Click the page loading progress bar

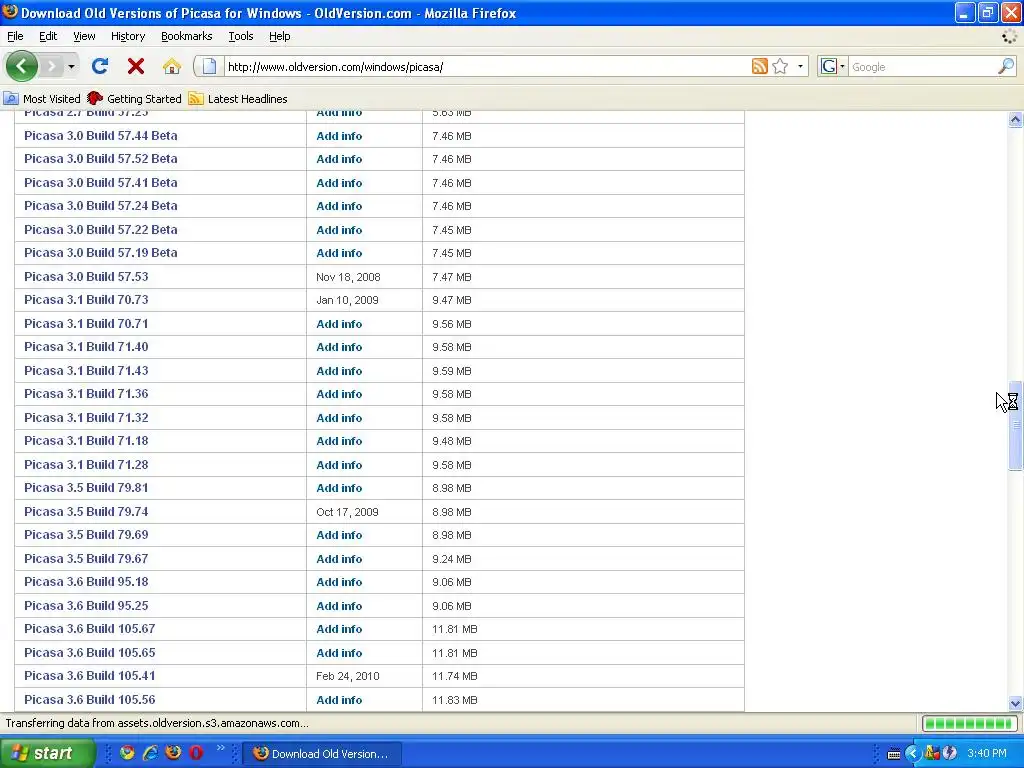[x=970, y=723]
